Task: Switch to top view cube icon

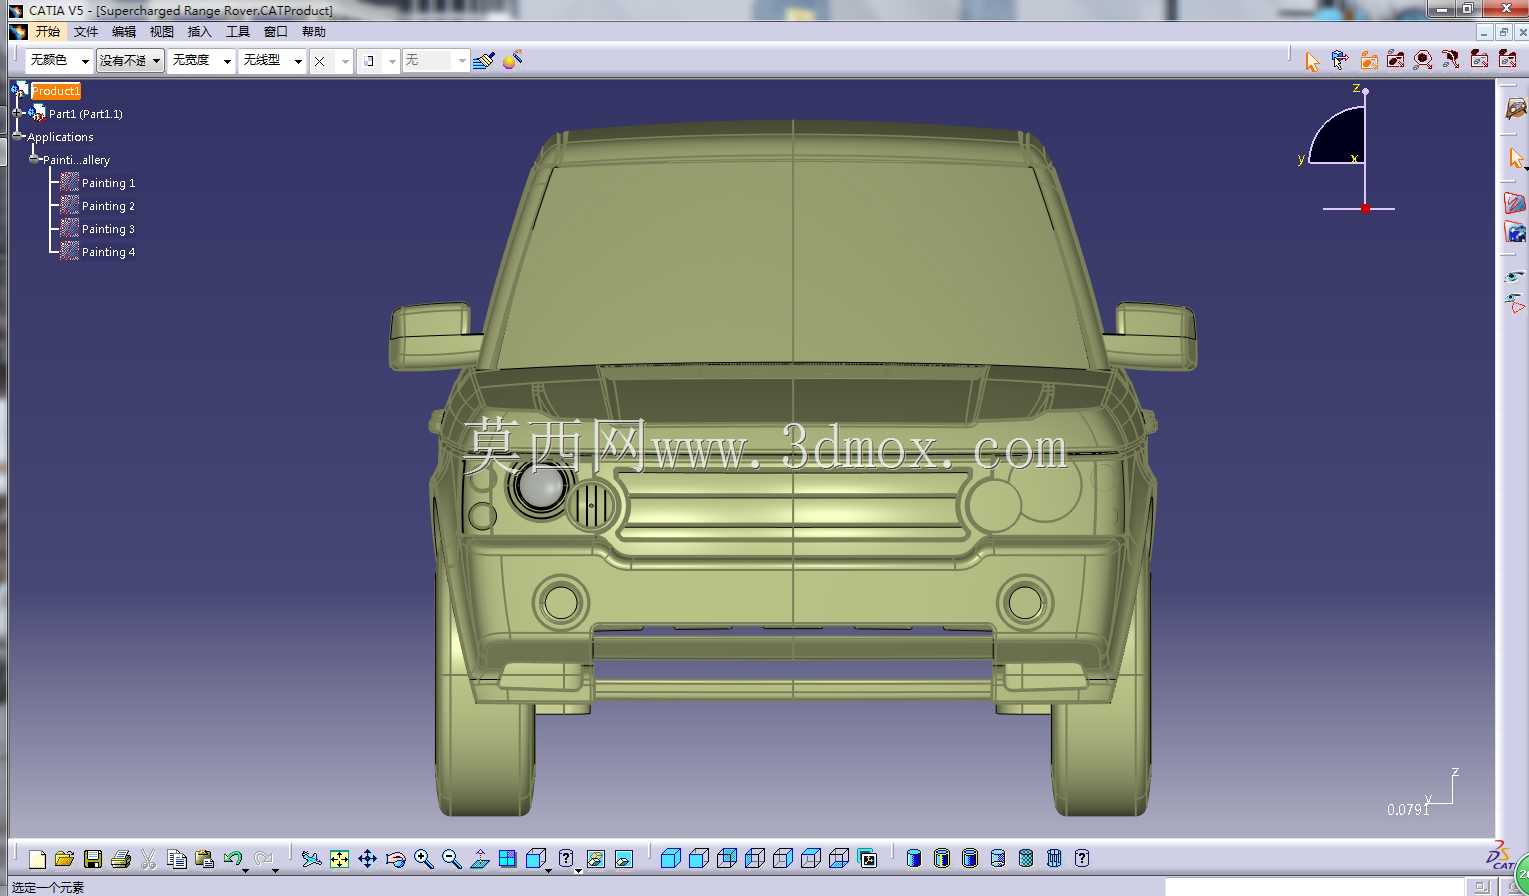Action: click(x=811, y=858)
